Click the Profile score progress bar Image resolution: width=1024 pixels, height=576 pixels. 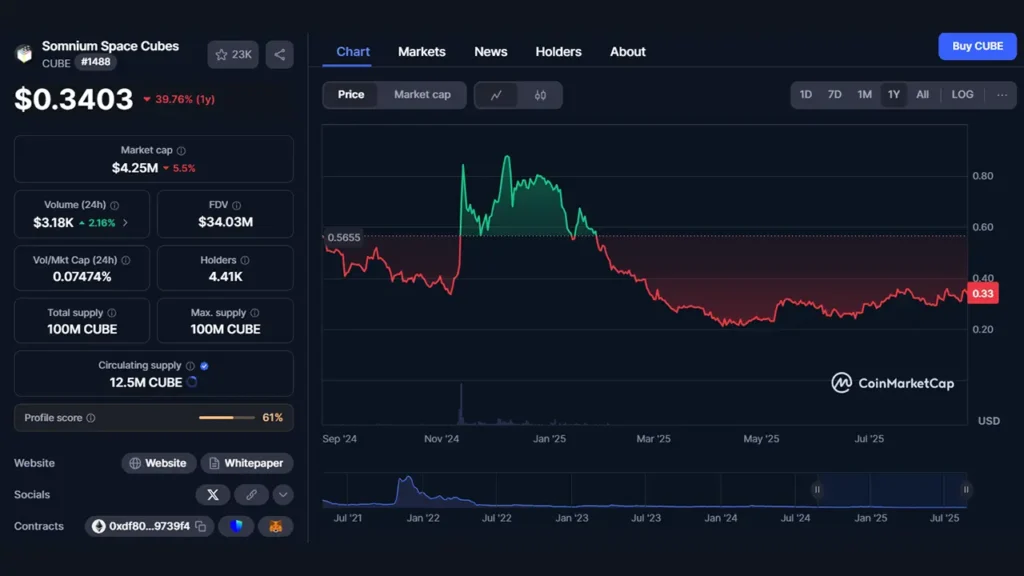click(x=227, y=418)
